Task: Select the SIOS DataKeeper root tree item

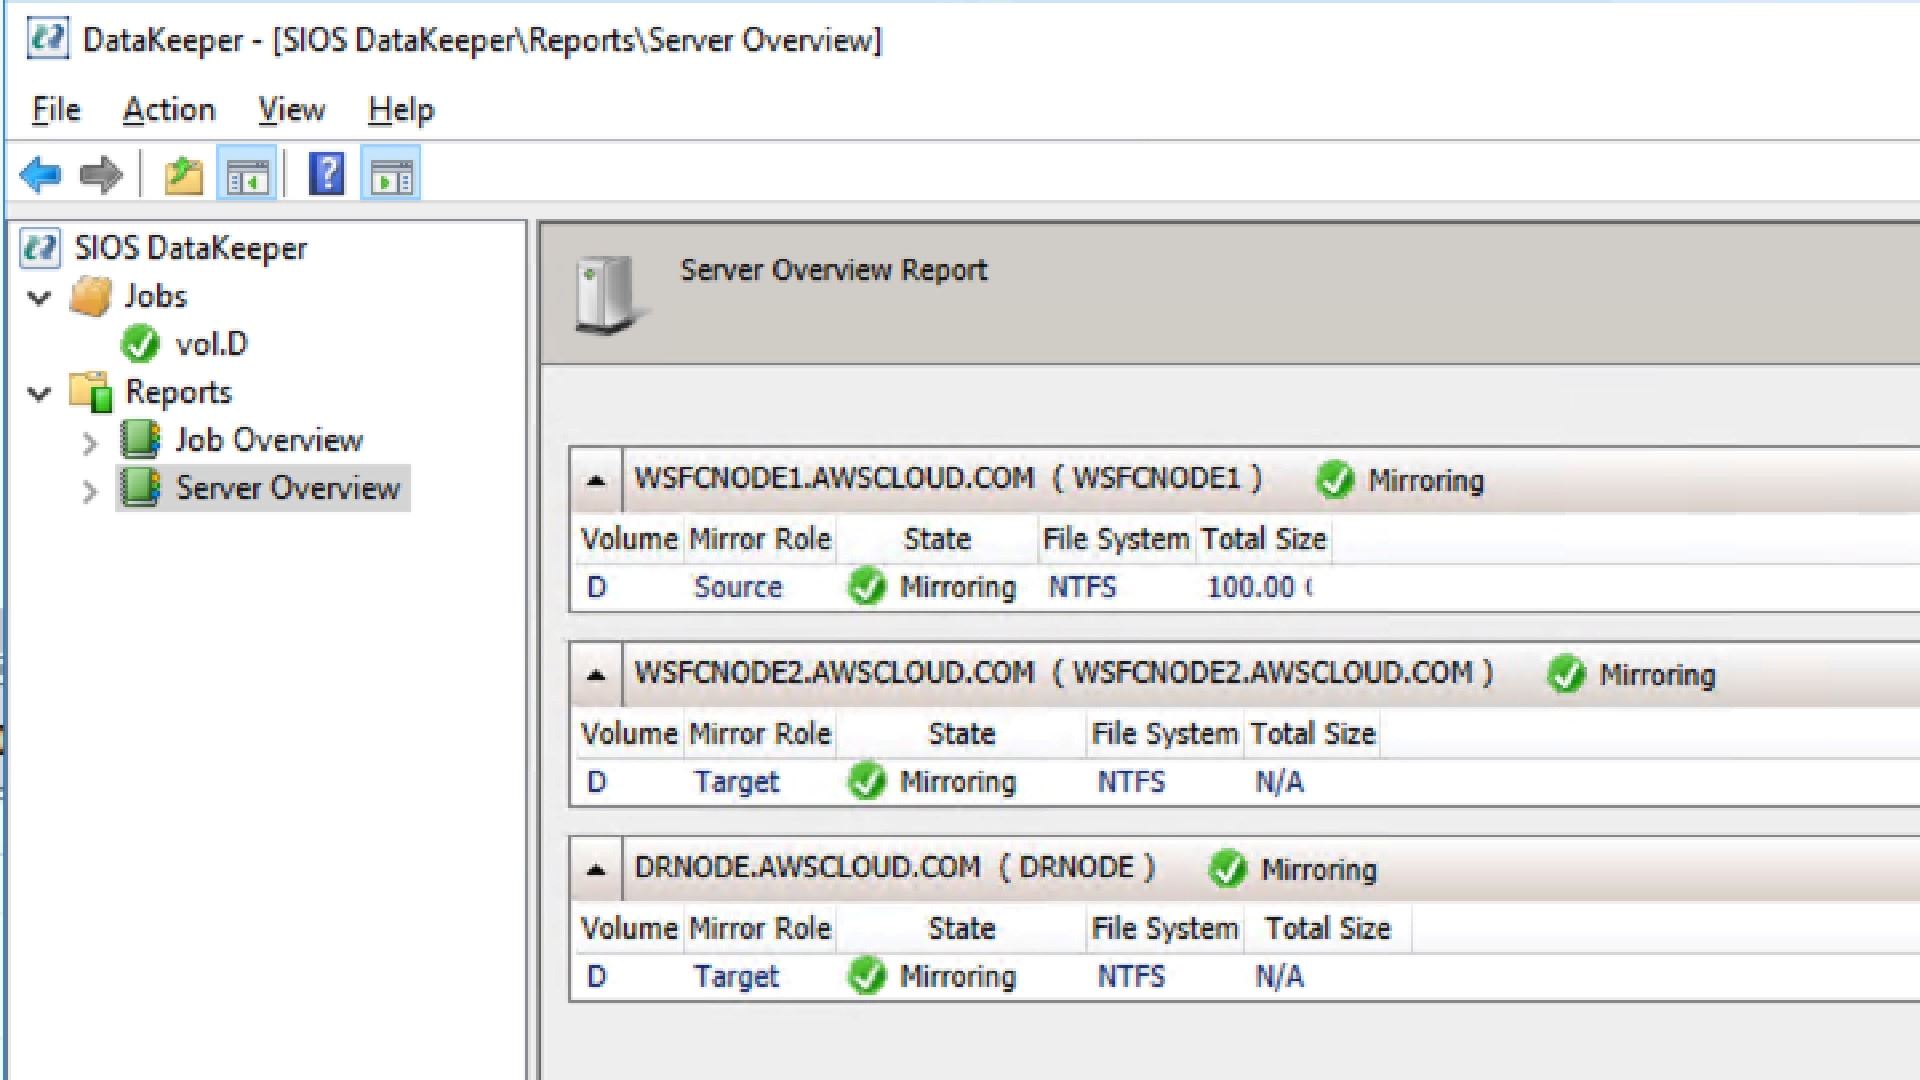Action: [x=191, y=248]
